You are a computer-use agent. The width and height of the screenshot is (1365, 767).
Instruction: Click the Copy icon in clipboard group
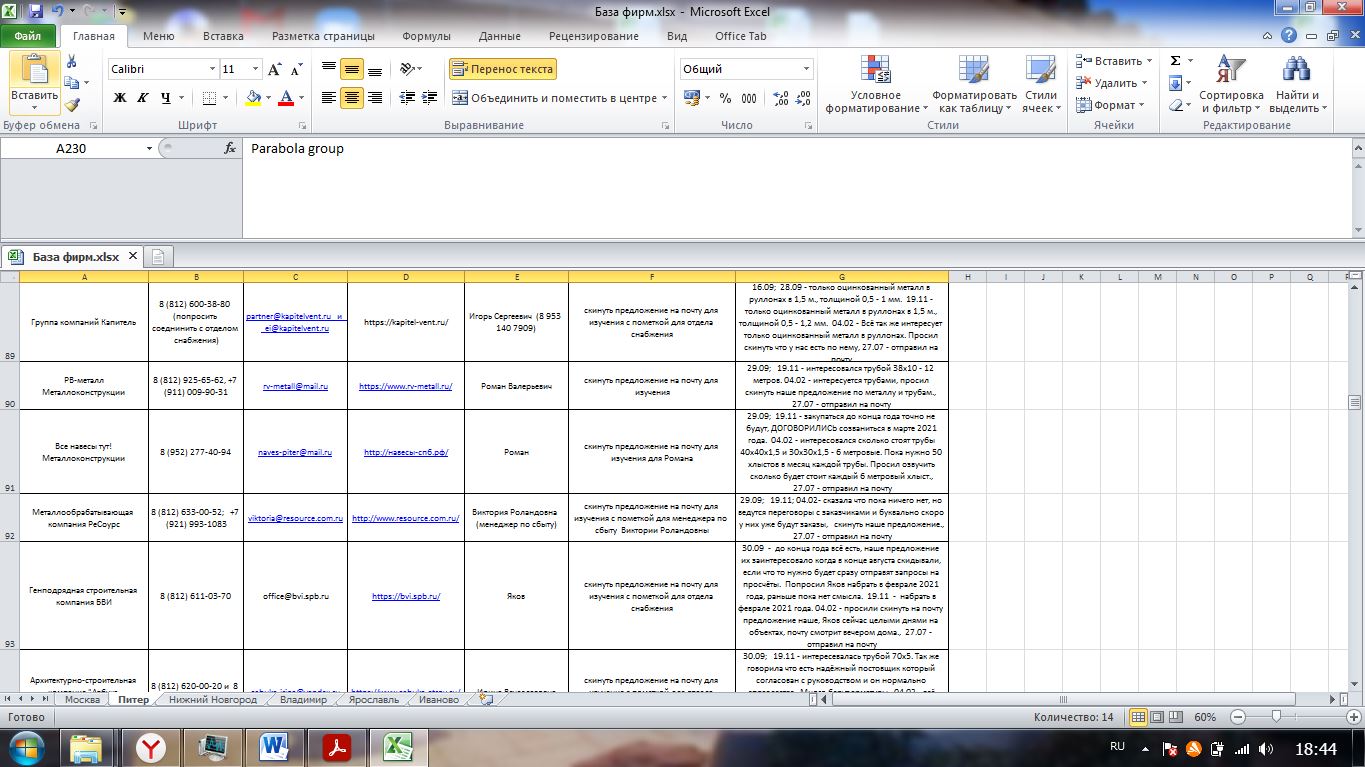pos(72,84)
